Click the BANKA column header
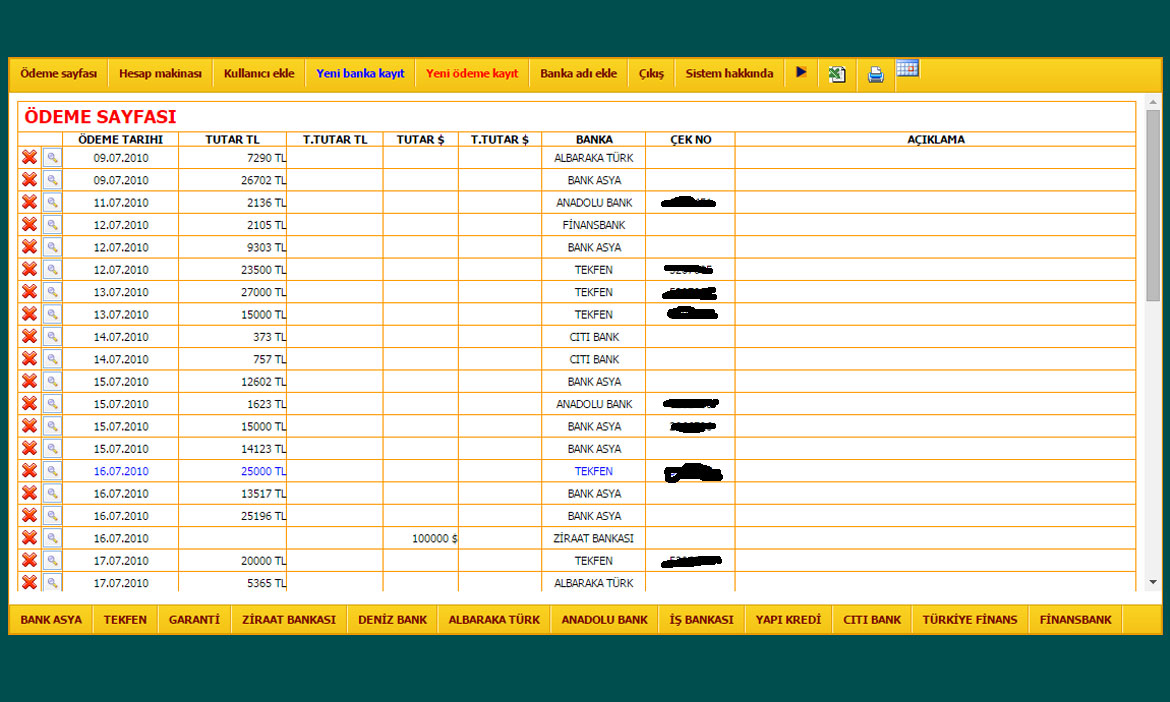 (x=594, y=139)
